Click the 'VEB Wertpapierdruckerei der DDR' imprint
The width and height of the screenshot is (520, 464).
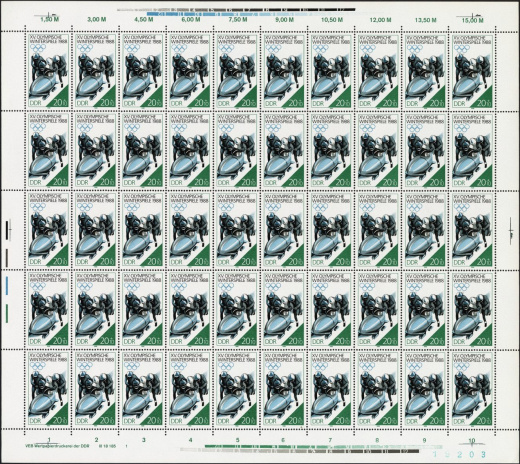pos(59,446)
